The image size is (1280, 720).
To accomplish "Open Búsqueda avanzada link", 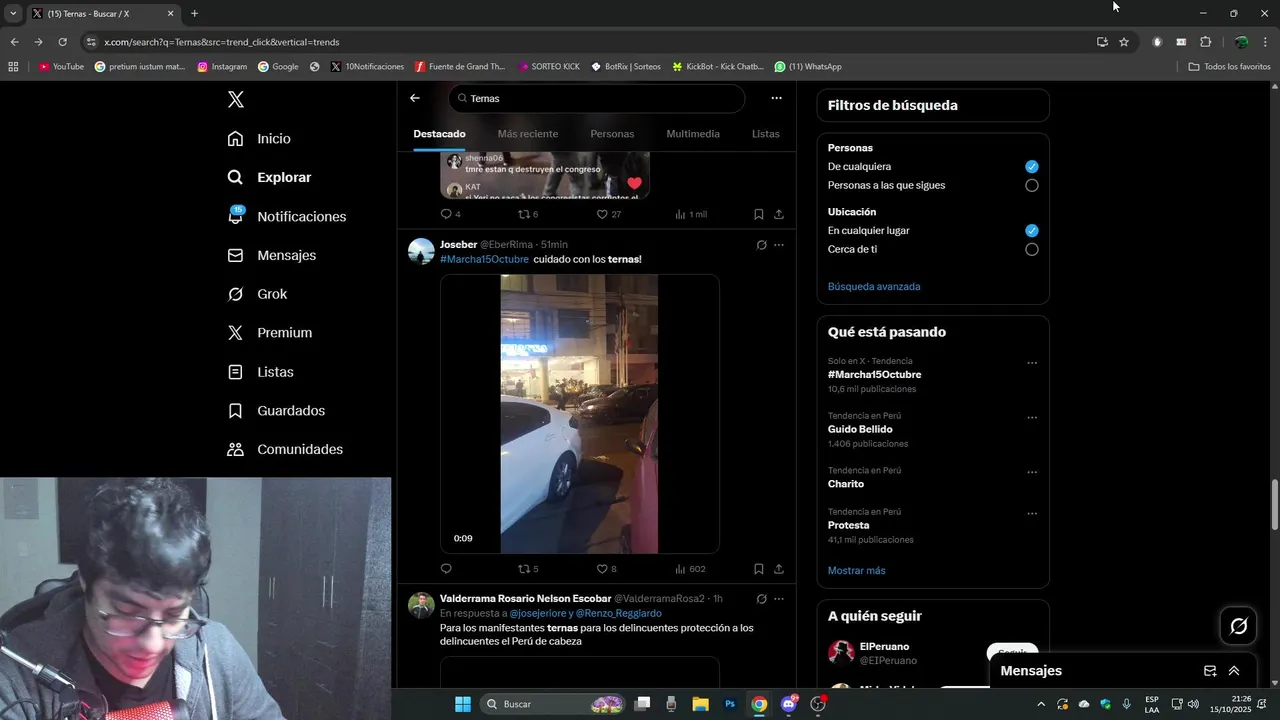I will (x=874, y=286).
